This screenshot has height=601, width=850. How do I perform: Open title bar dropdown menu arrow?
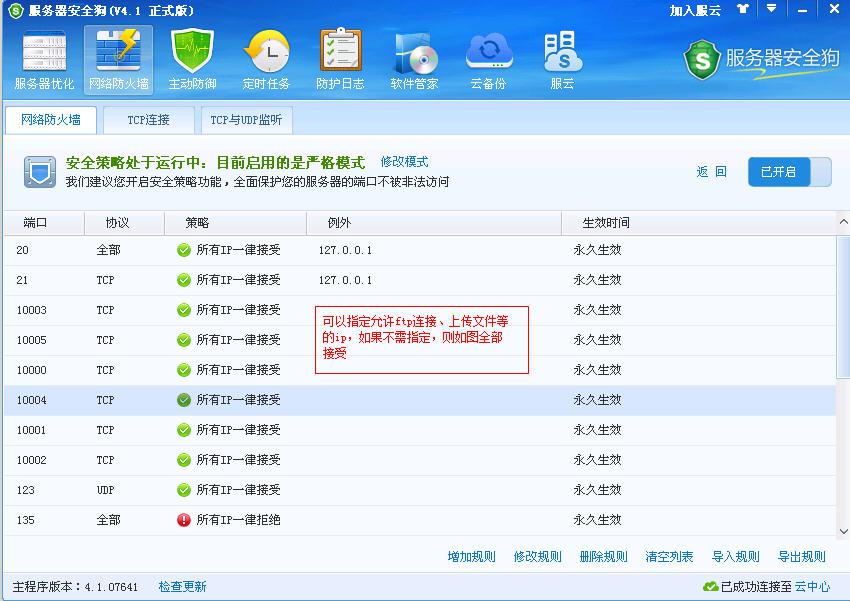pos(771,9)
